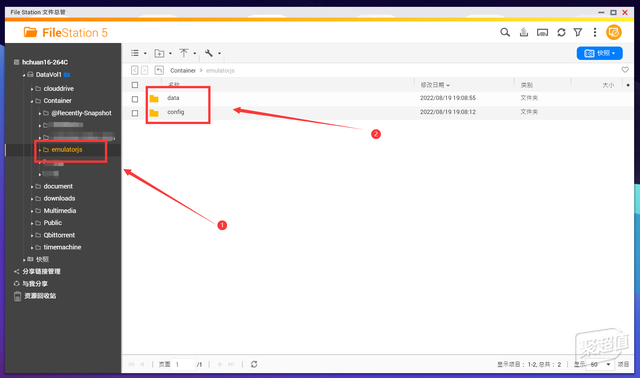
Task: Collapse the Container tree node arrow
Action: pyautogui.click(x=32, y=101)
